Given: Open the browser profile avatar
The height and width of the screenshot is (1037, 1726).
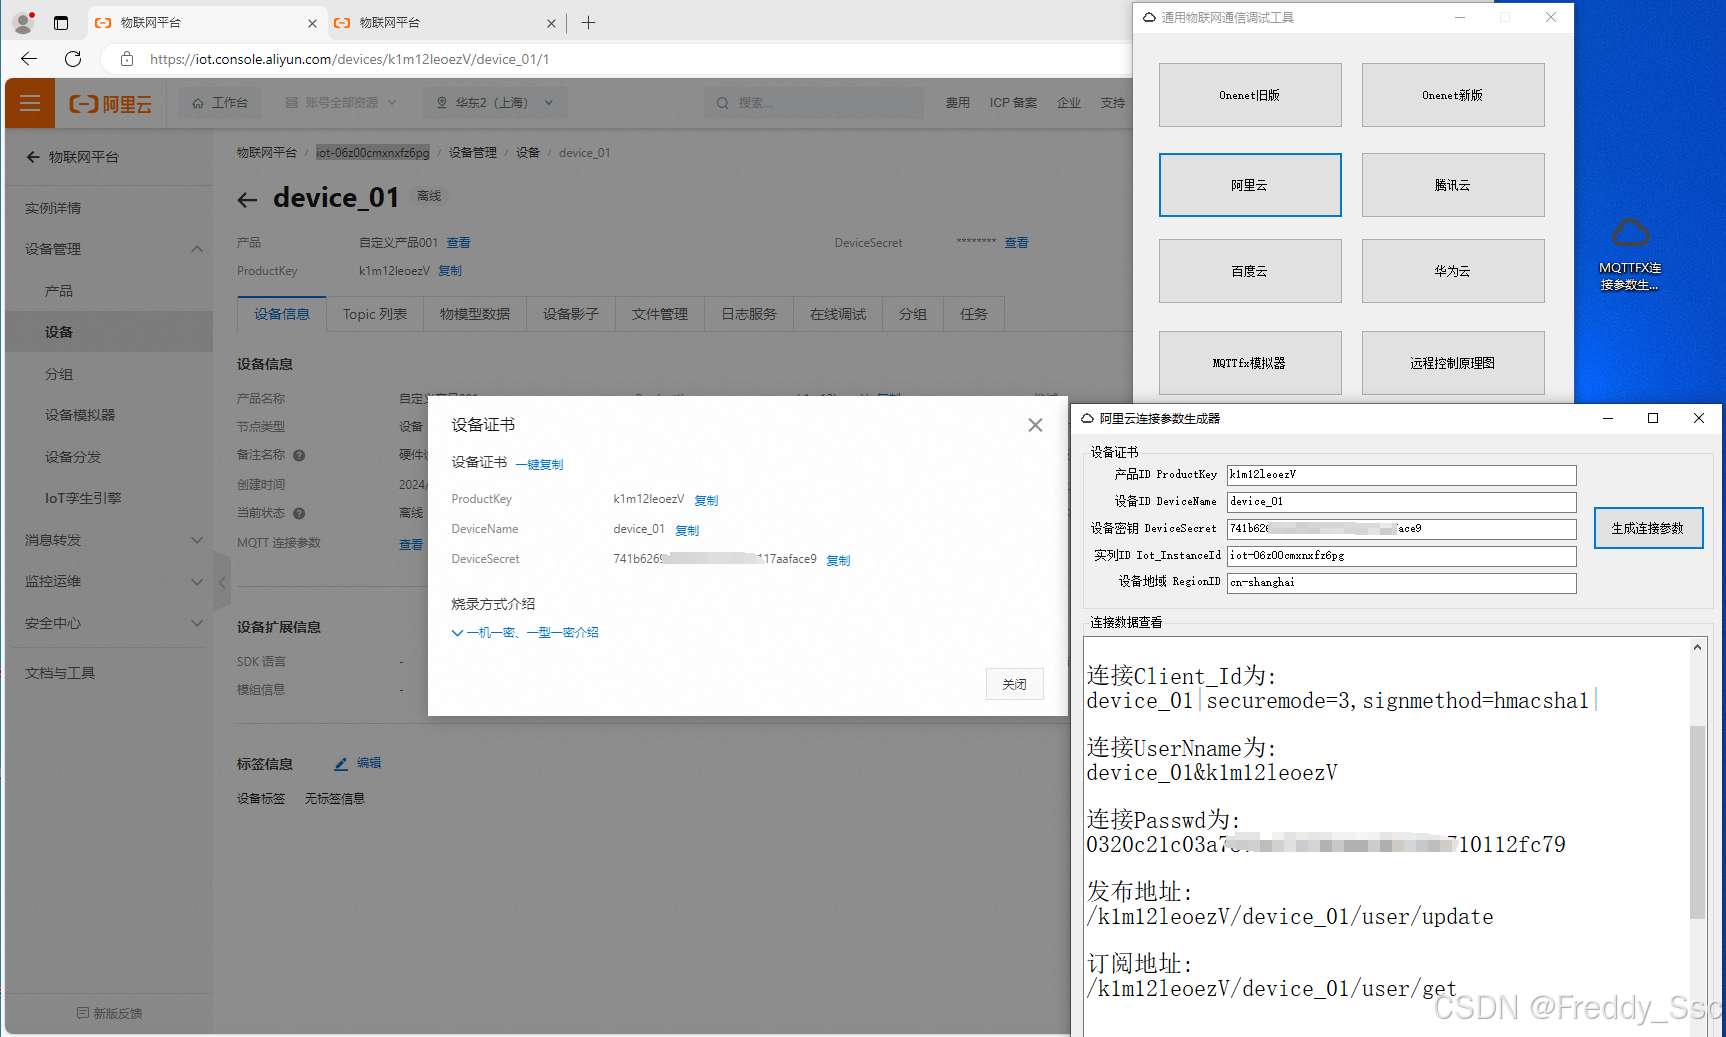Looking at the screenshot, I should coord(23,22).
